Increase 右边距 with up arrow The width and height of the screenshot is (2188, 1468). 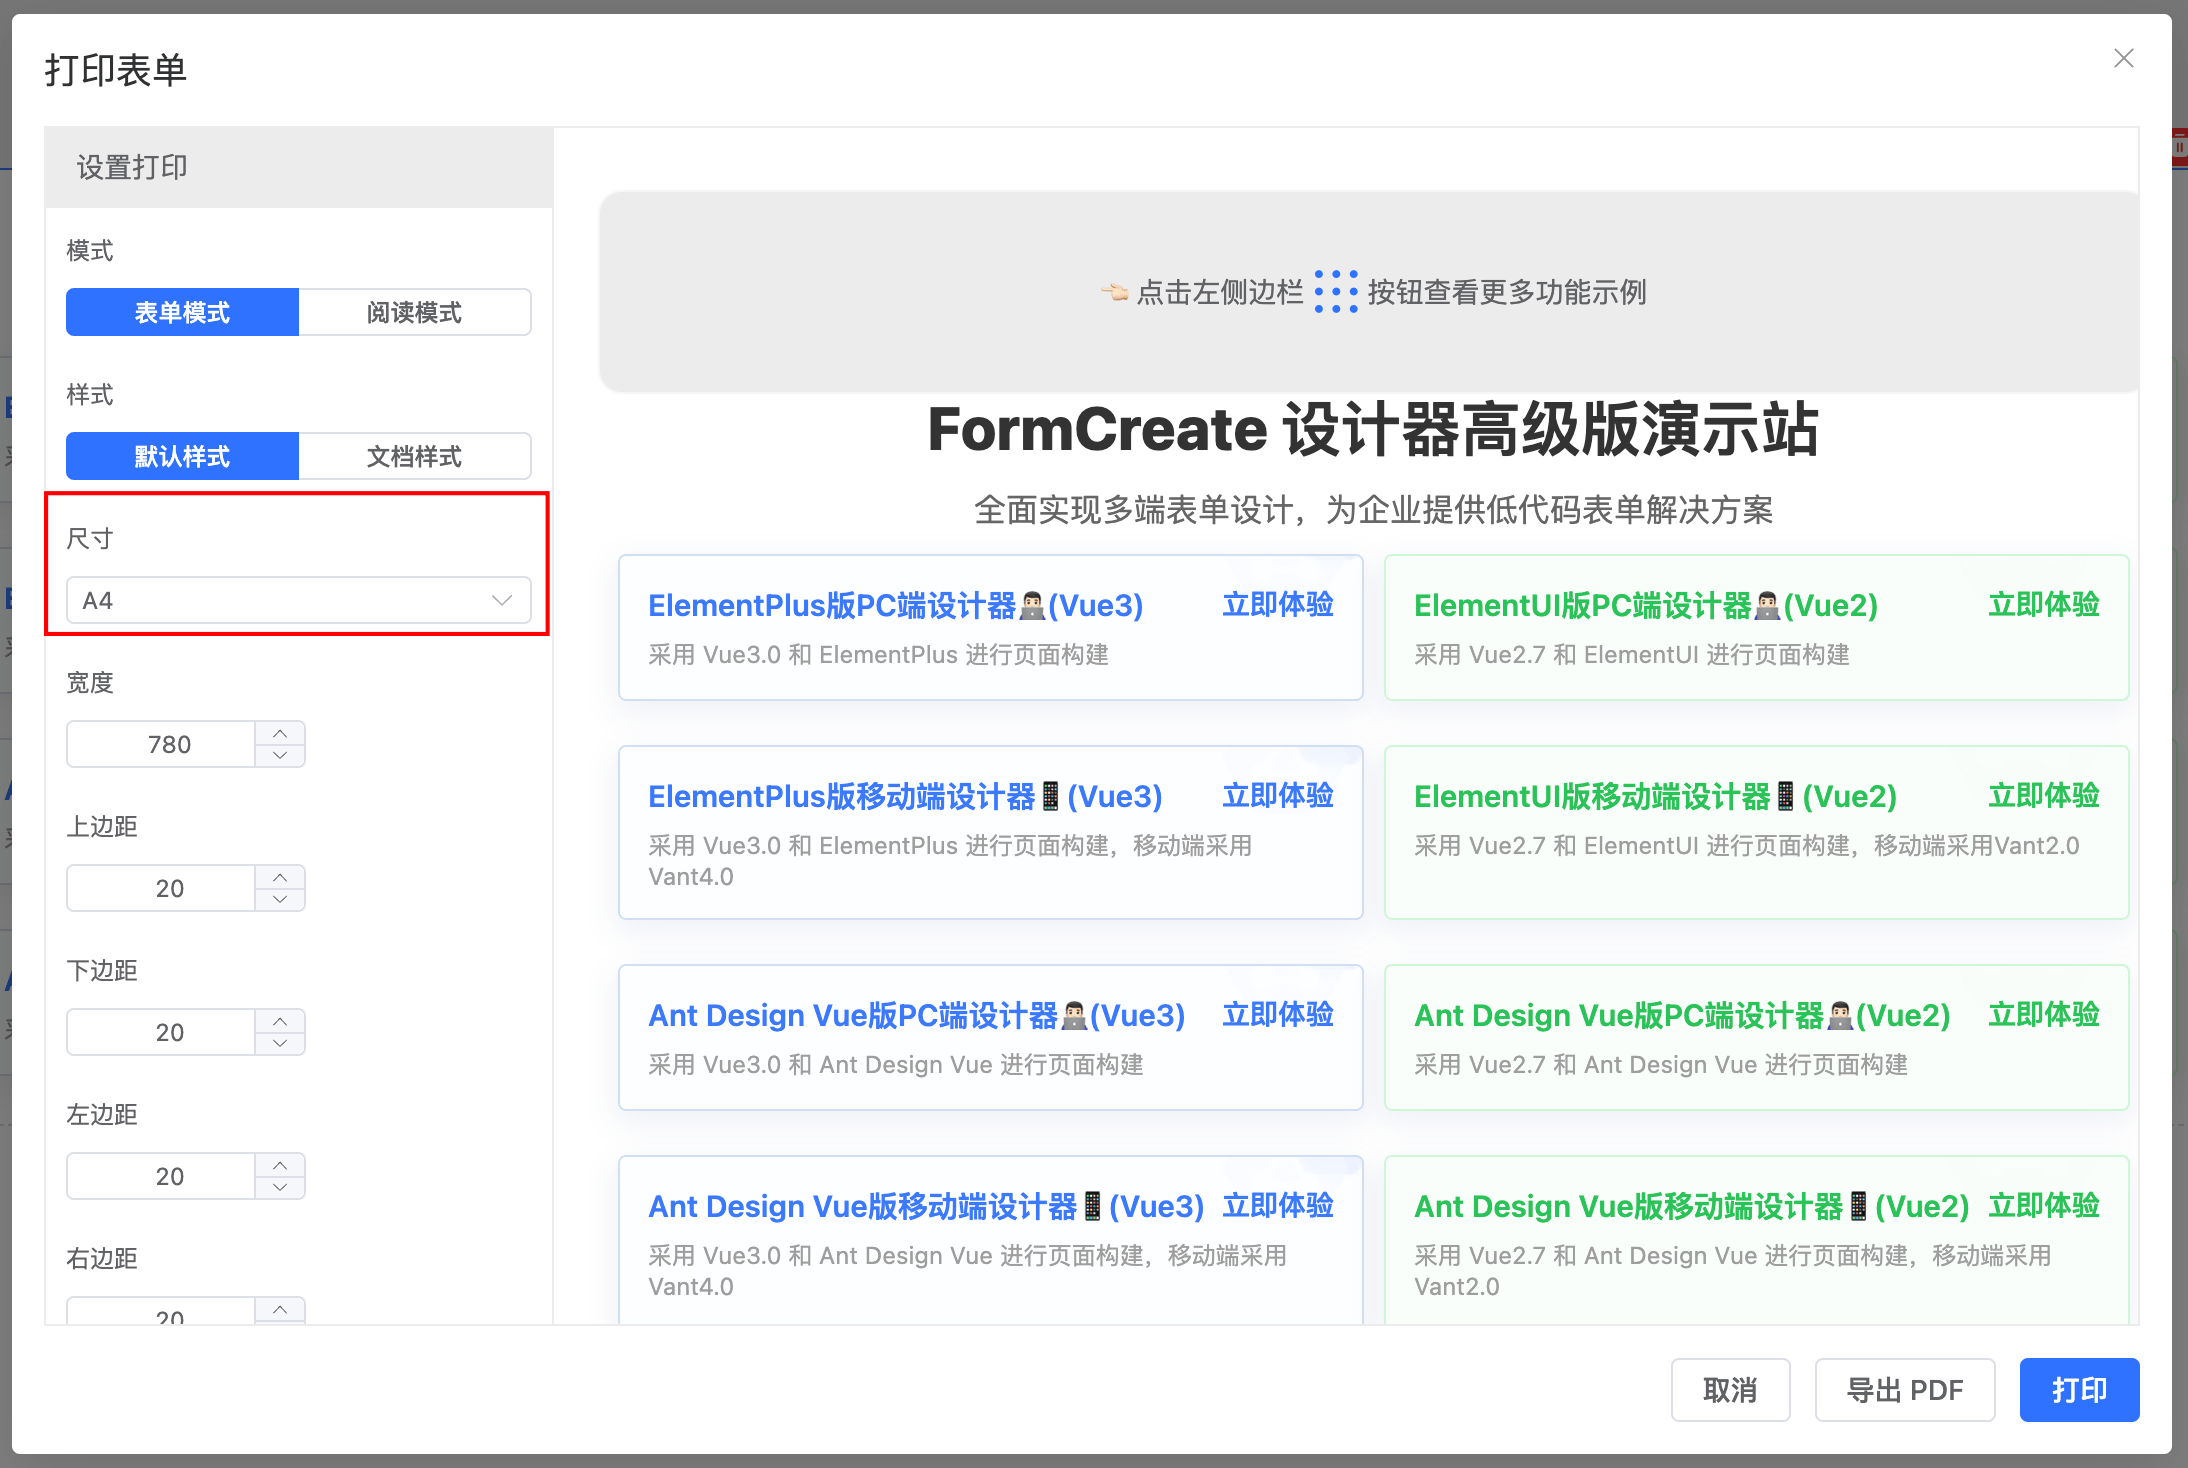coord(280,1309)
